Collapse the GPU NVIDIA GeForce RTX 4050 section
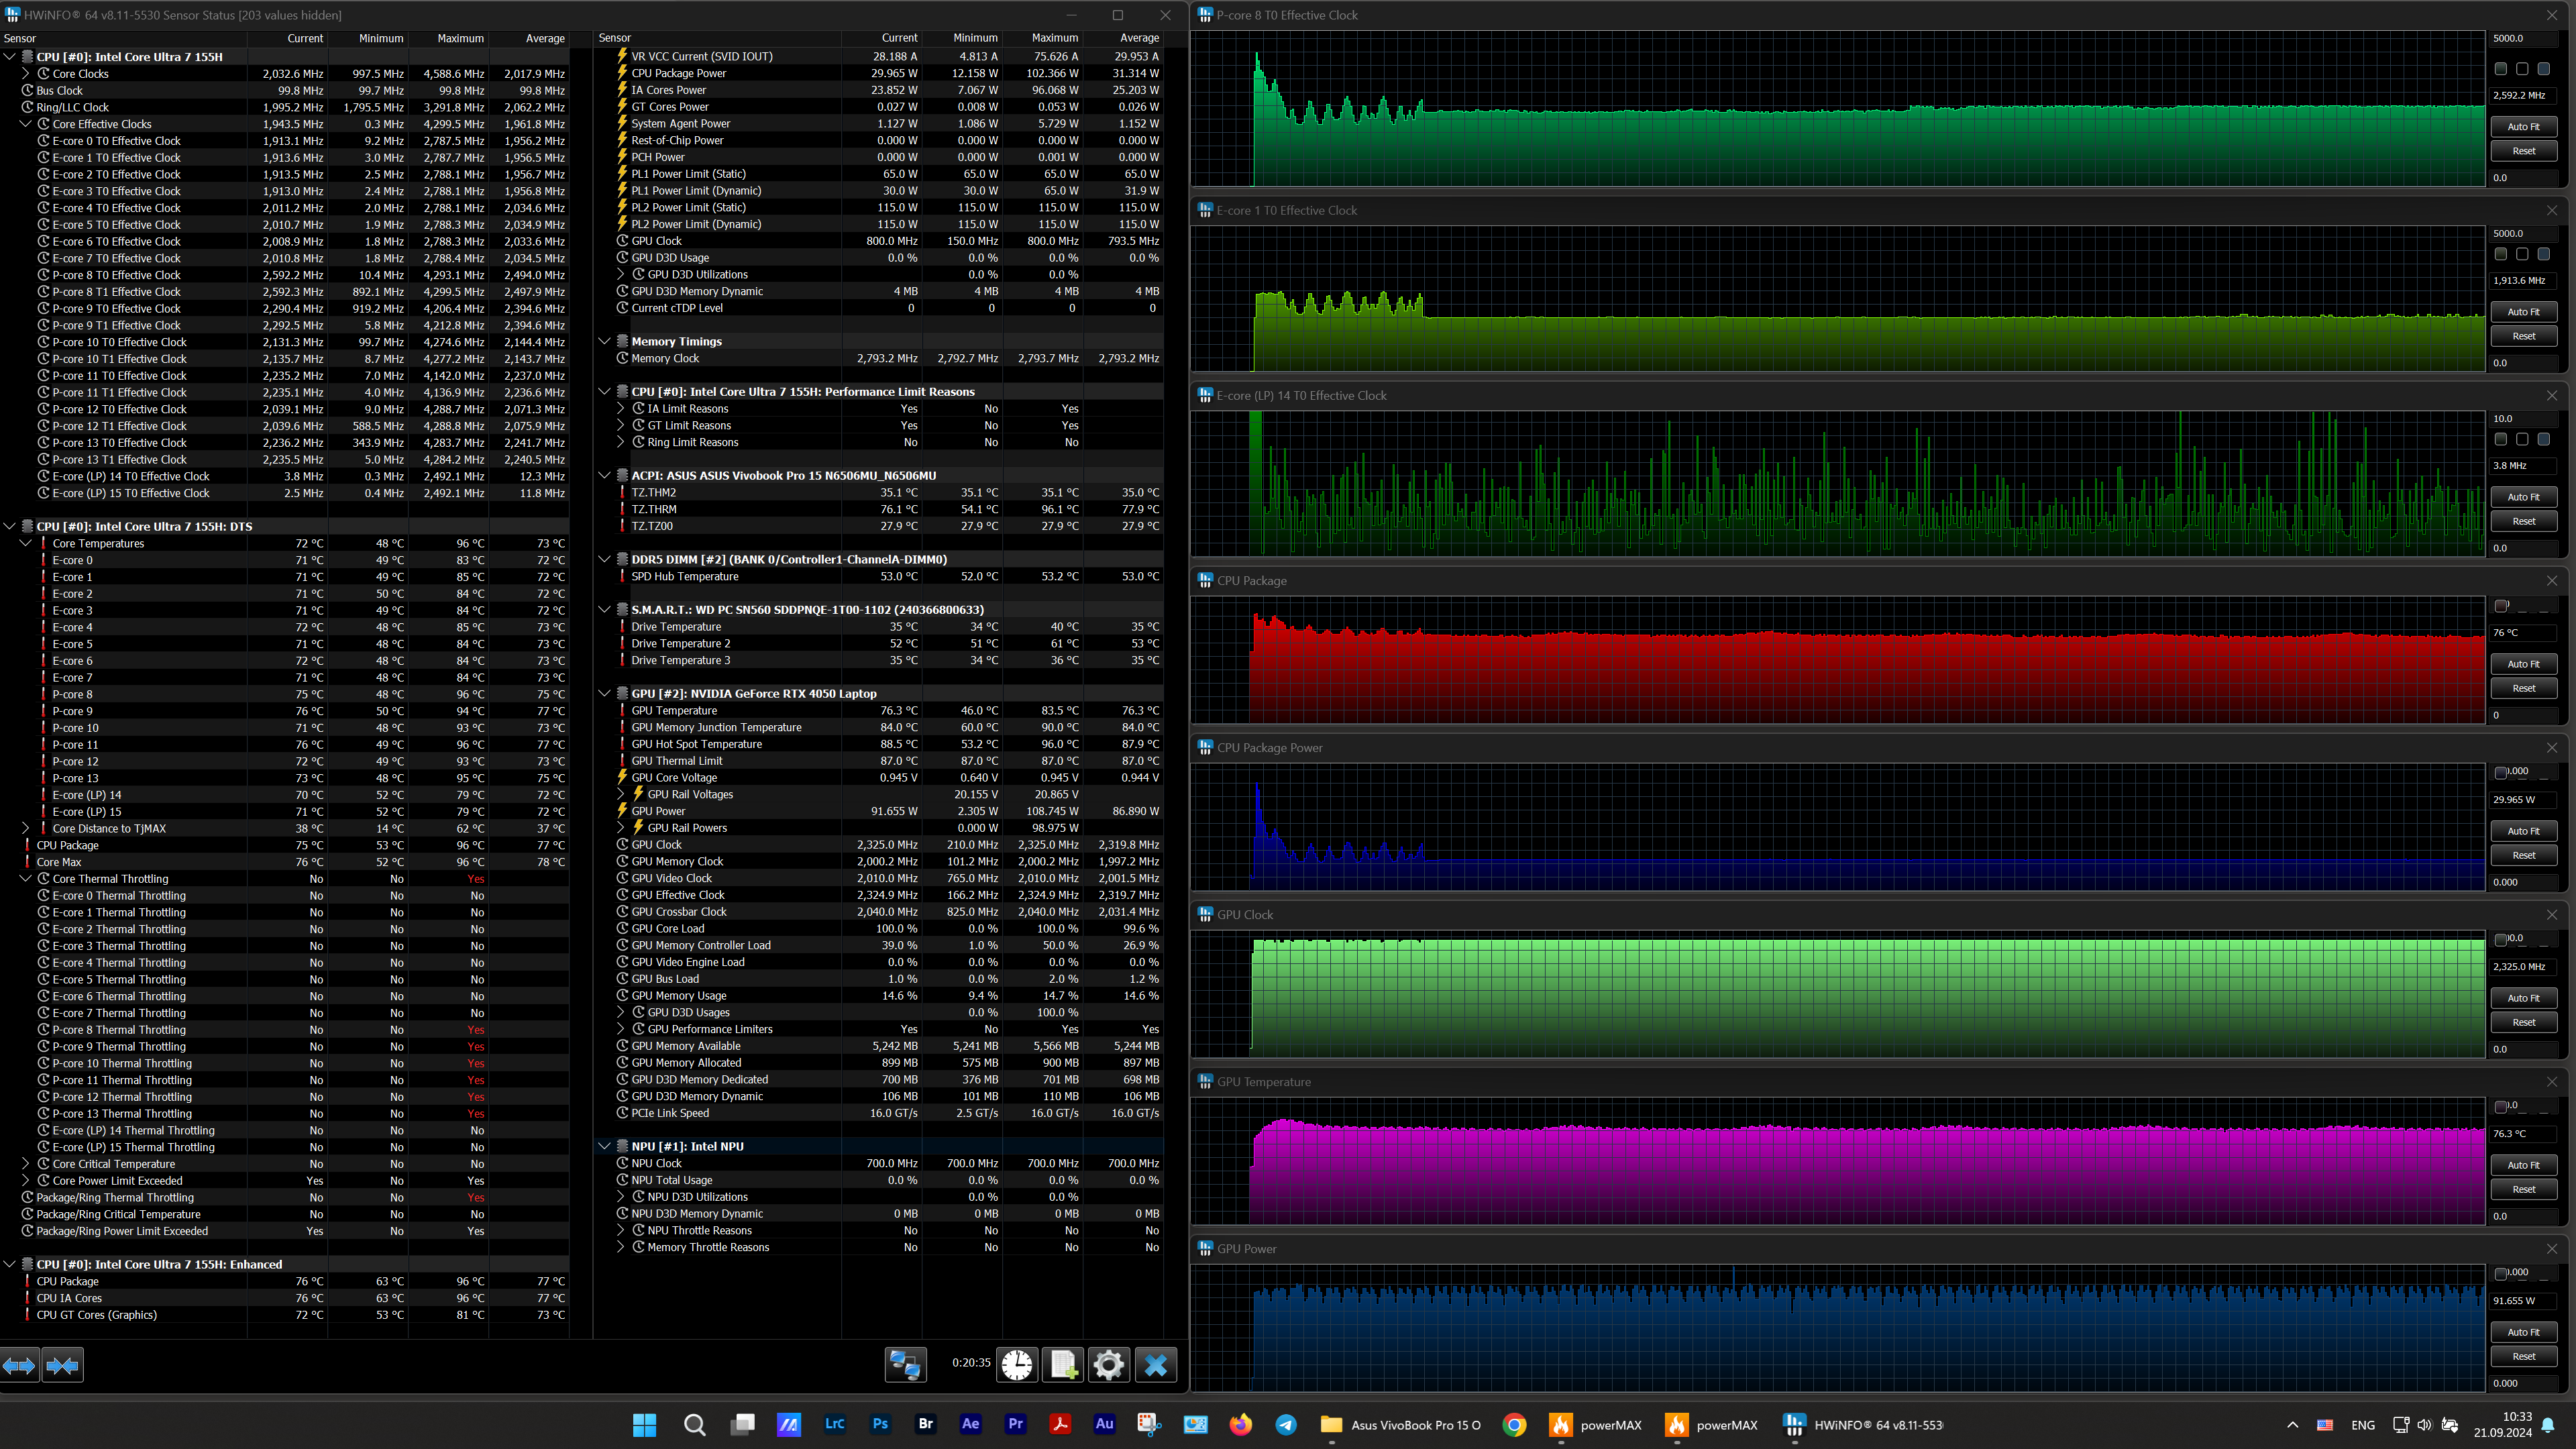2576x1449 pixels. tap(604, 693)
